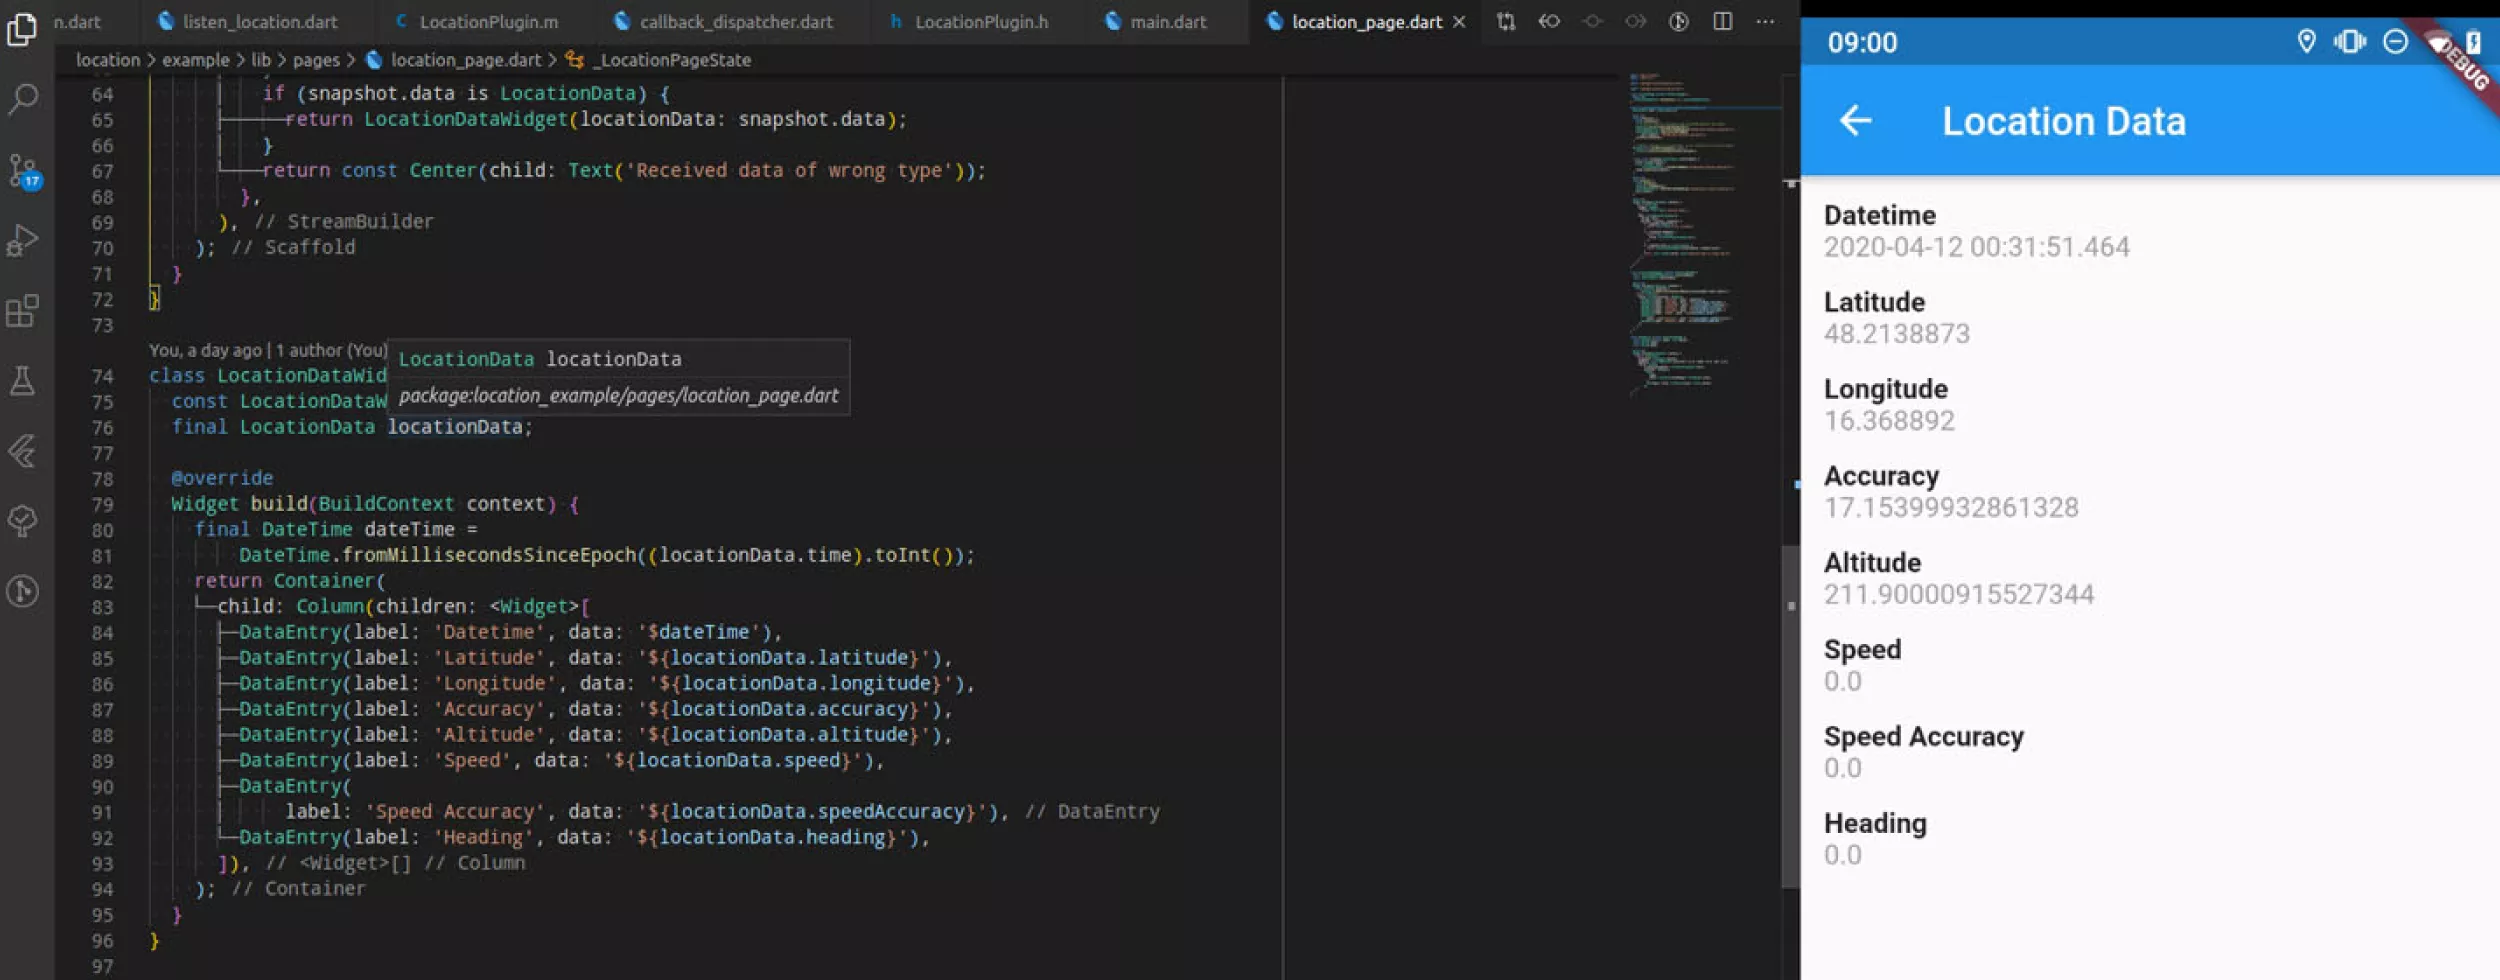The image size is (2500, 980).
Task: Open the more actions ellipsis menu
Action: click(x=1766, y=21)
